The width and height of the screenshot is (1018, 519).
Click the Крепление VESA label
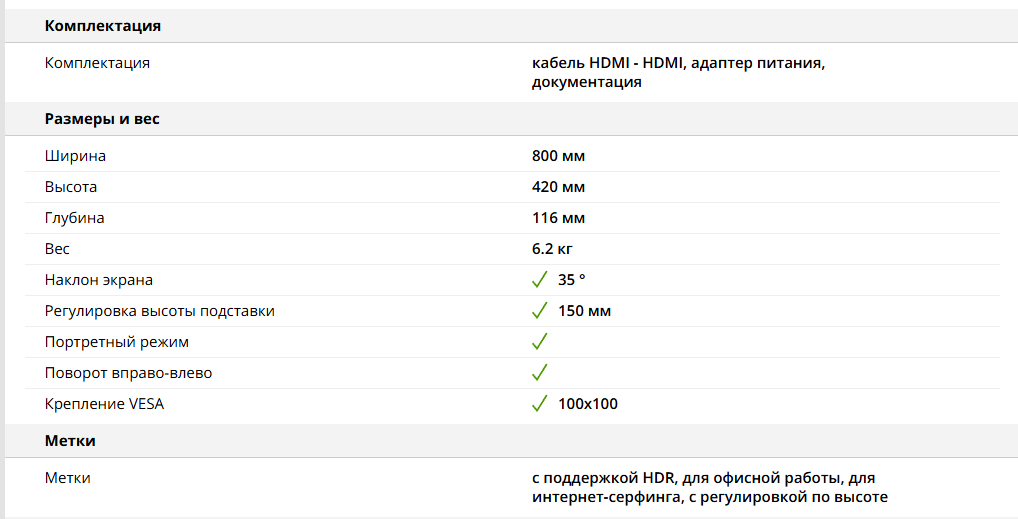[105, 404]
